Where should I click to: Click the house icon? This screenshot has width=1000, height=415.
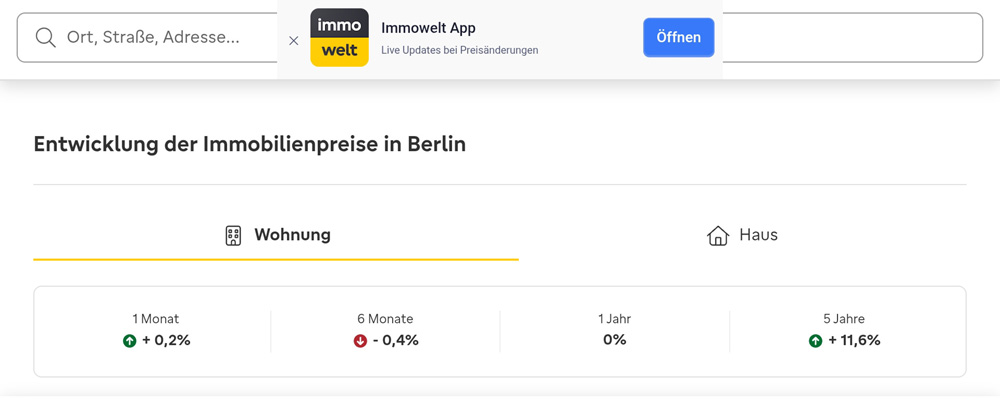(x=718, y=236)
